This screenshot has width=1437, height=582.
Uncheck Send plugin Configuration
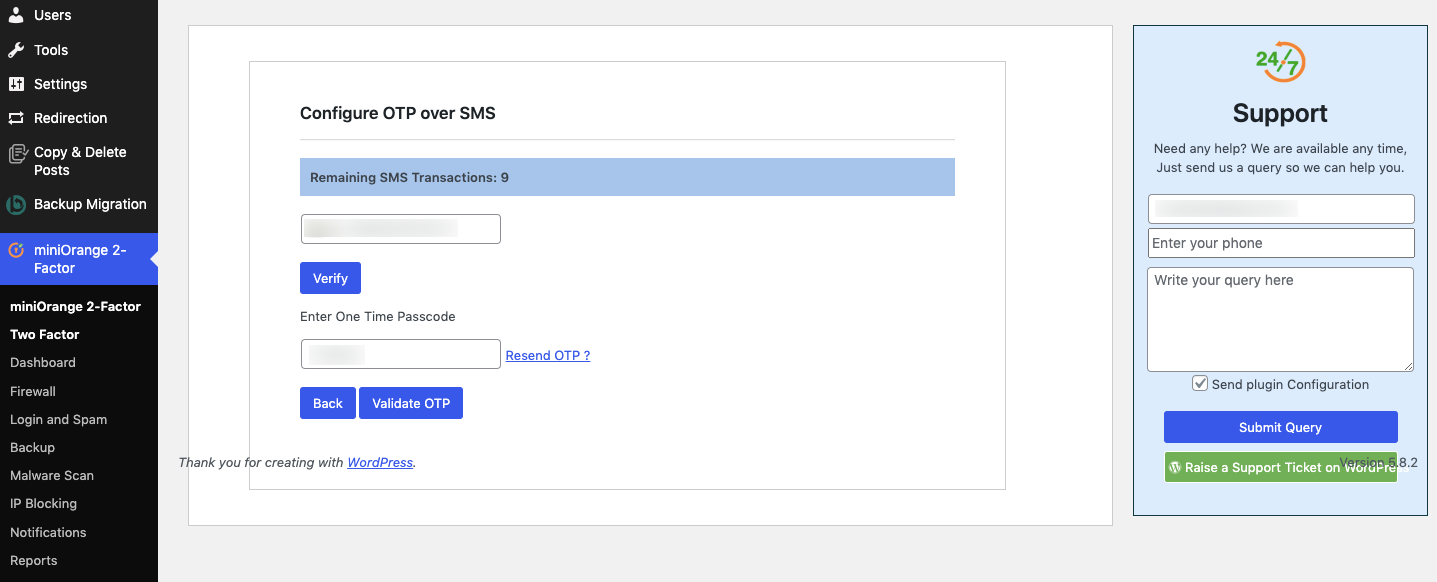click(x=1199, y=383)
